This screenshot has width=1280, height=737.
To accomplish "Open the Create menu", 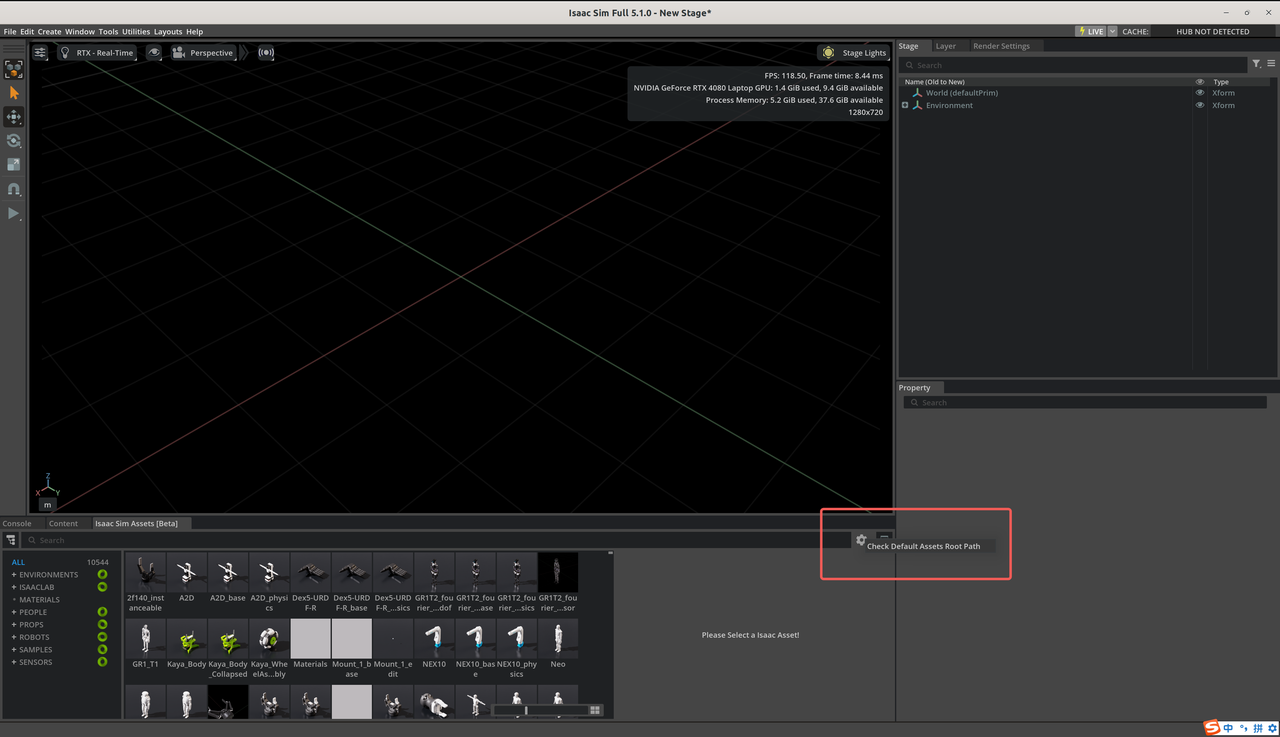I will [49, 31].
